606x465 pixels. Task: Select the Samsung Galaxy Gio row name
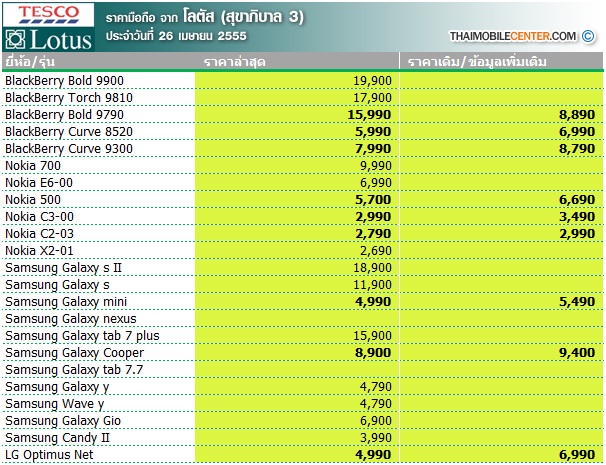(x=63, y=421)
